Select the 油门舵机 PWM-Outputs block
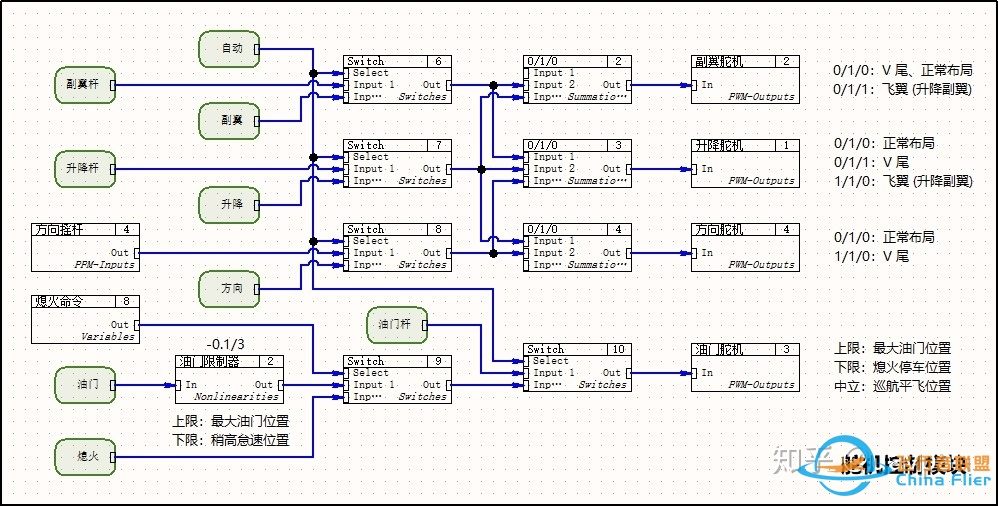998x506 pixels. (x=745, y=367)
